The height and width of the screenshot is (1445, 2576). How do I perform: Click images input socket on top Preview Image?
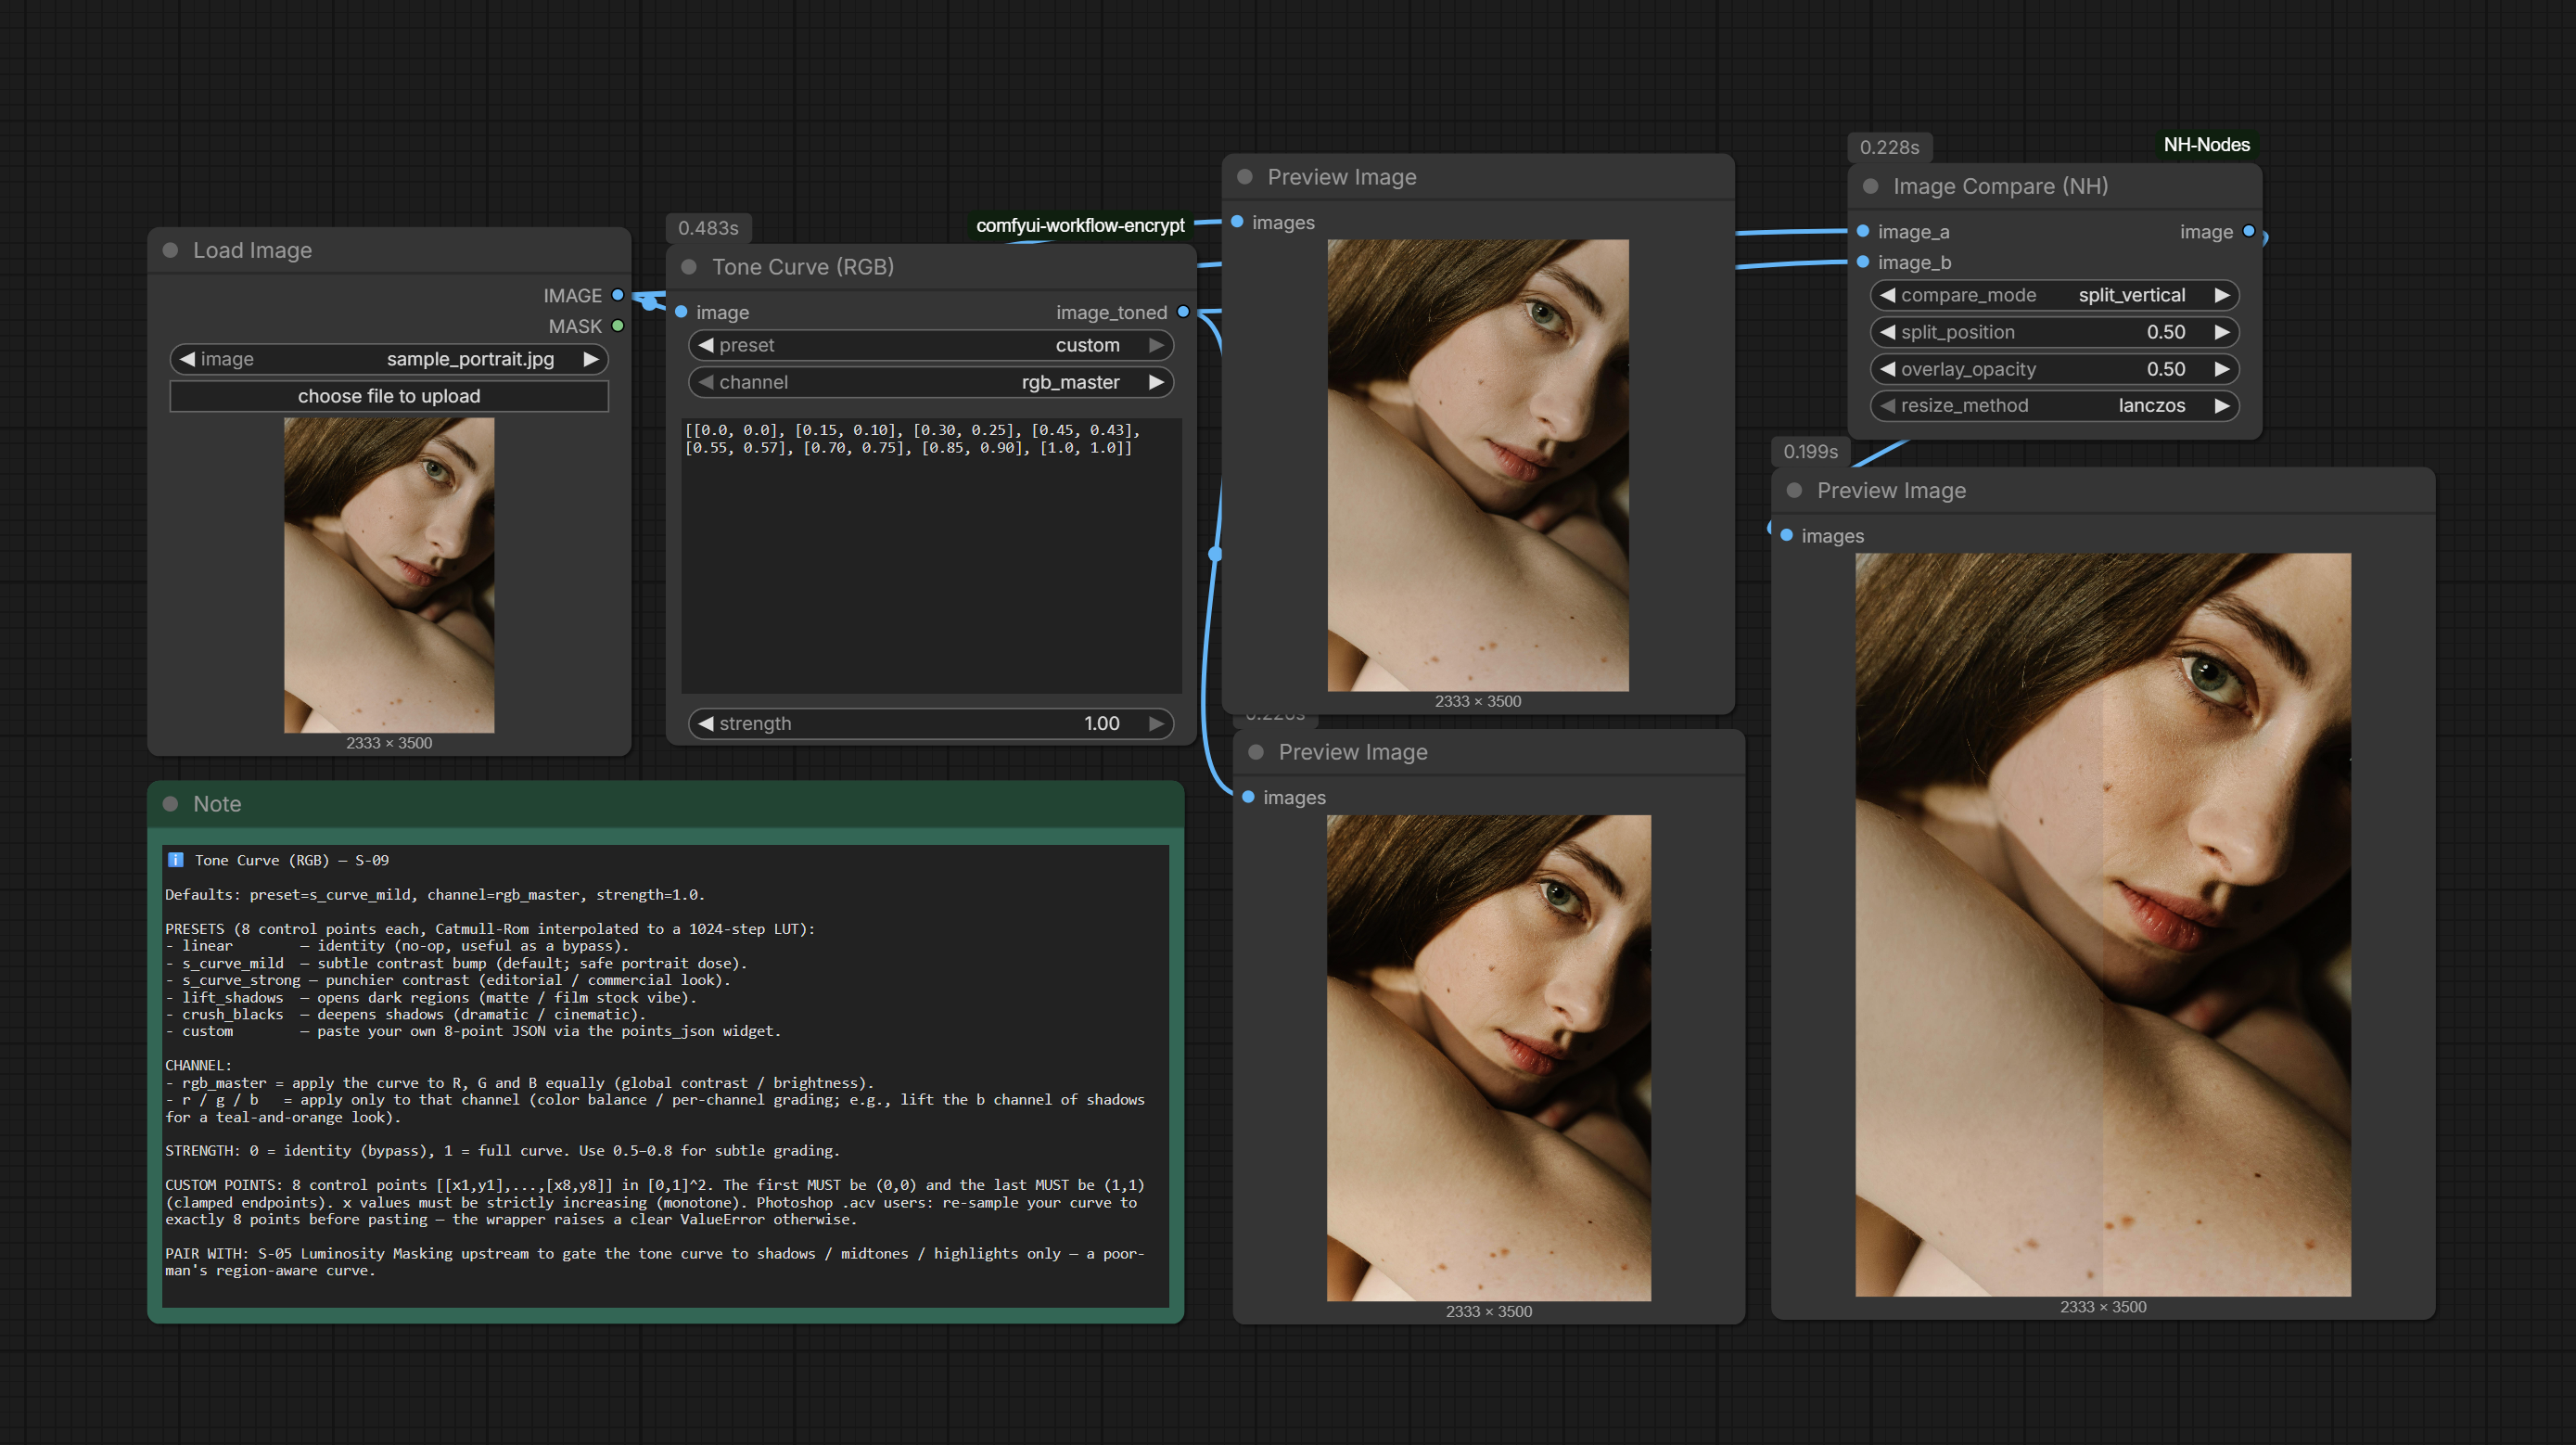pyautogui.click(x=1237, y=222)
